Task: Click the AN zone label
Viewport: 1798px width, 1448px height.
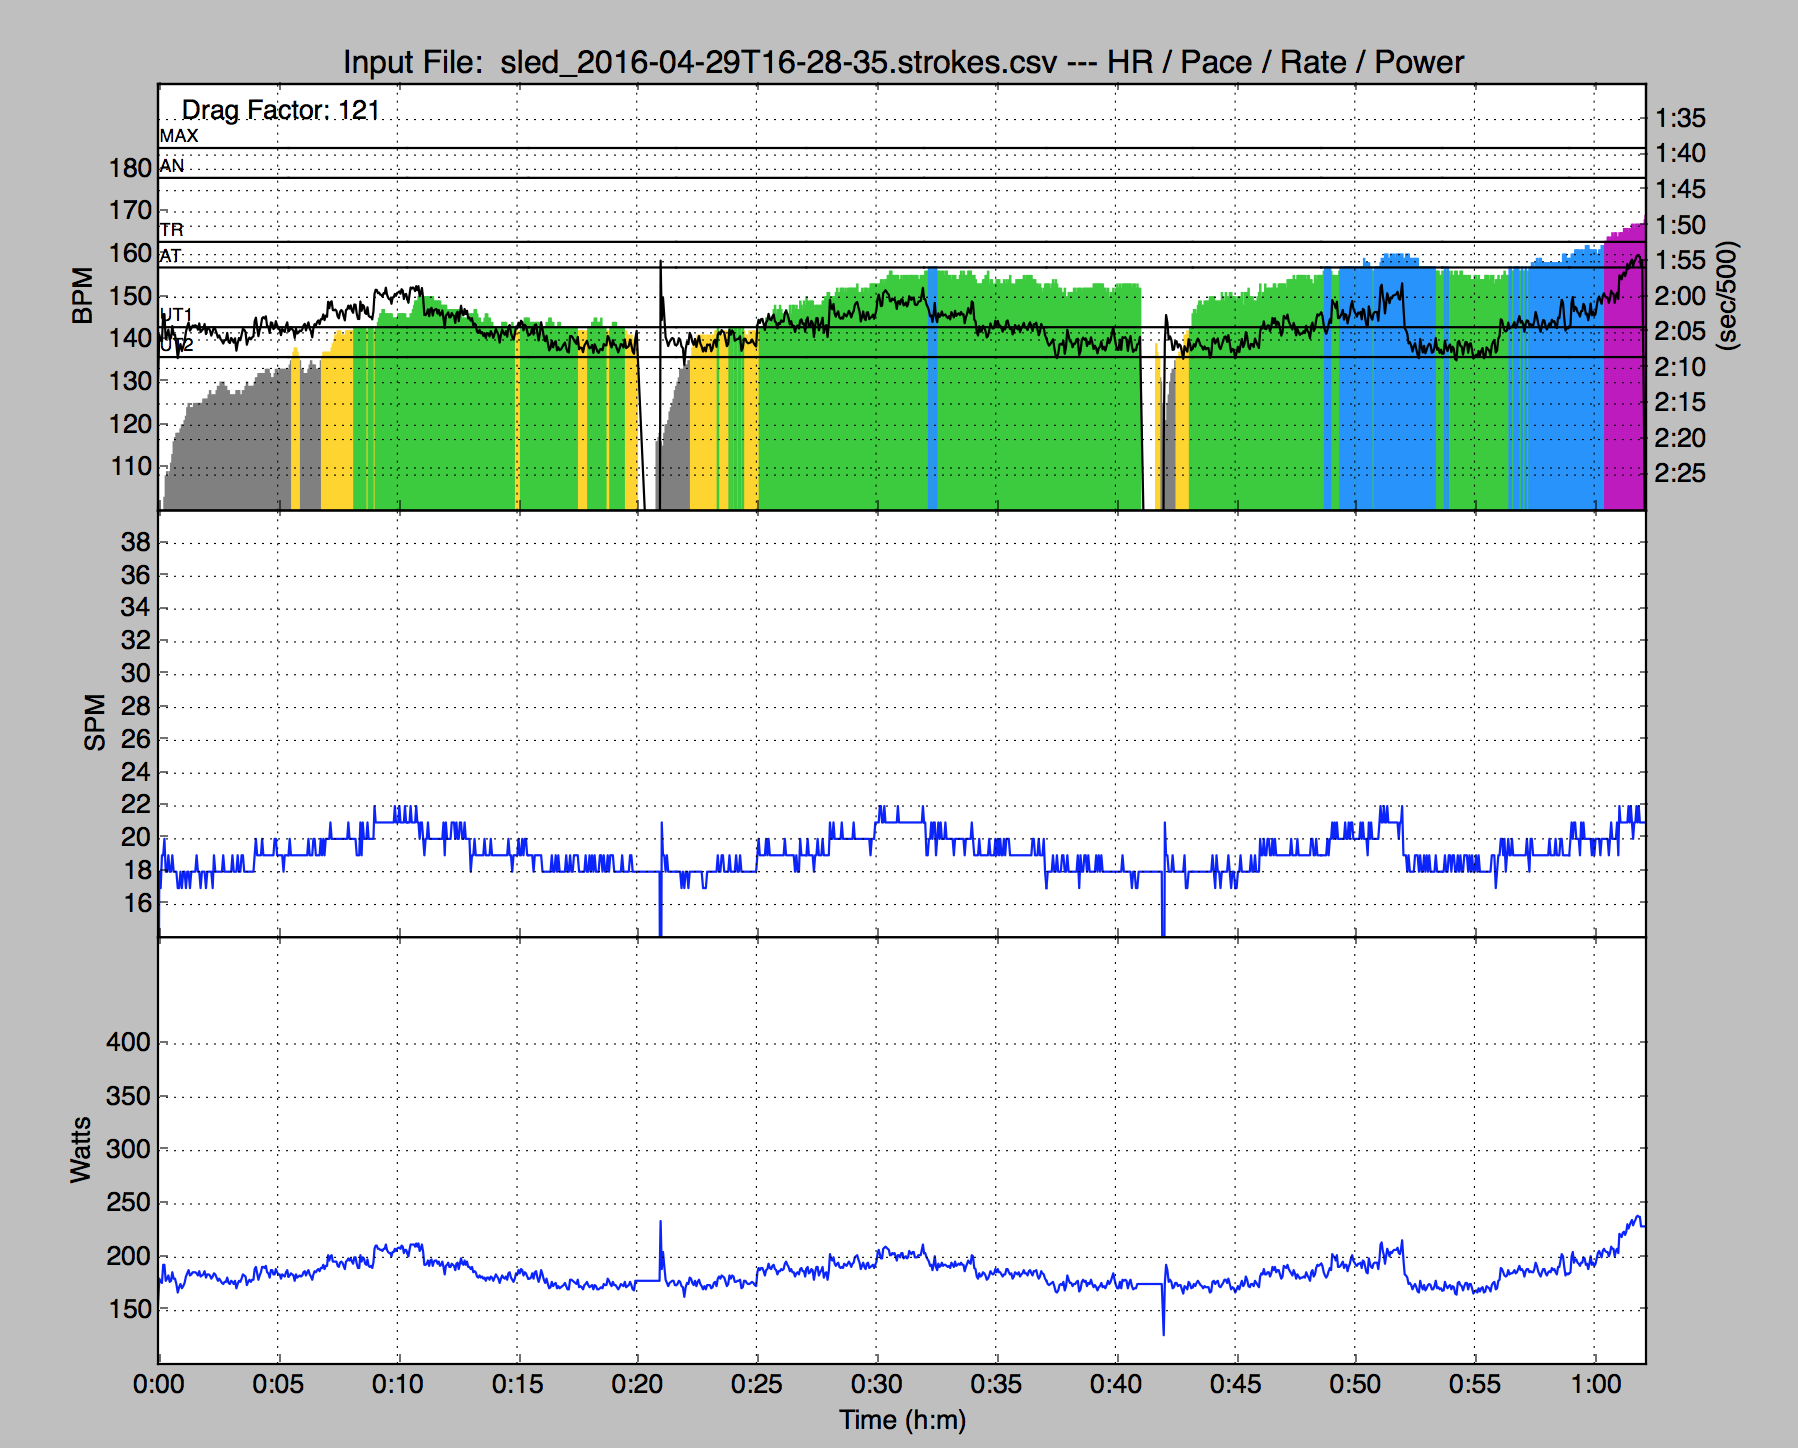Action: [172, 166]
